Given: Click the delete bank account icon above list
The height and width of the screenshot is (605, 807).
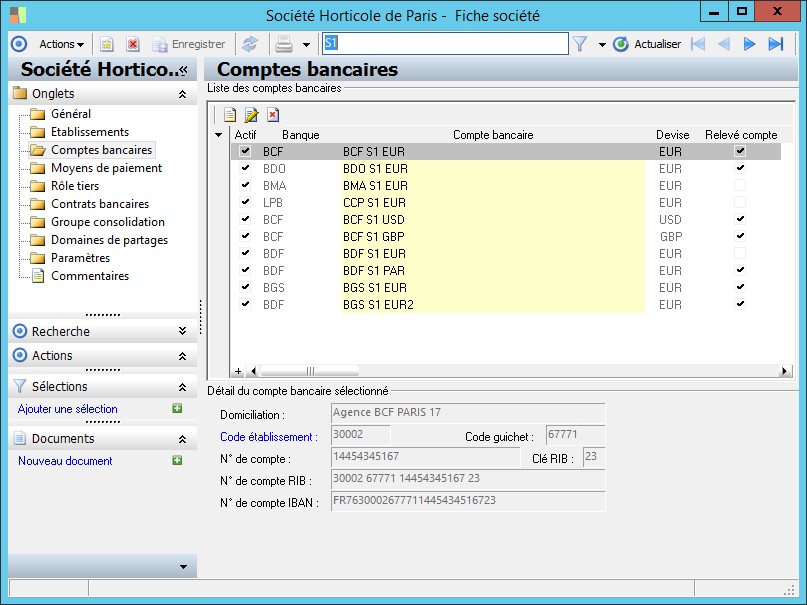Looking at the screenshot, I should click(272, 114).
